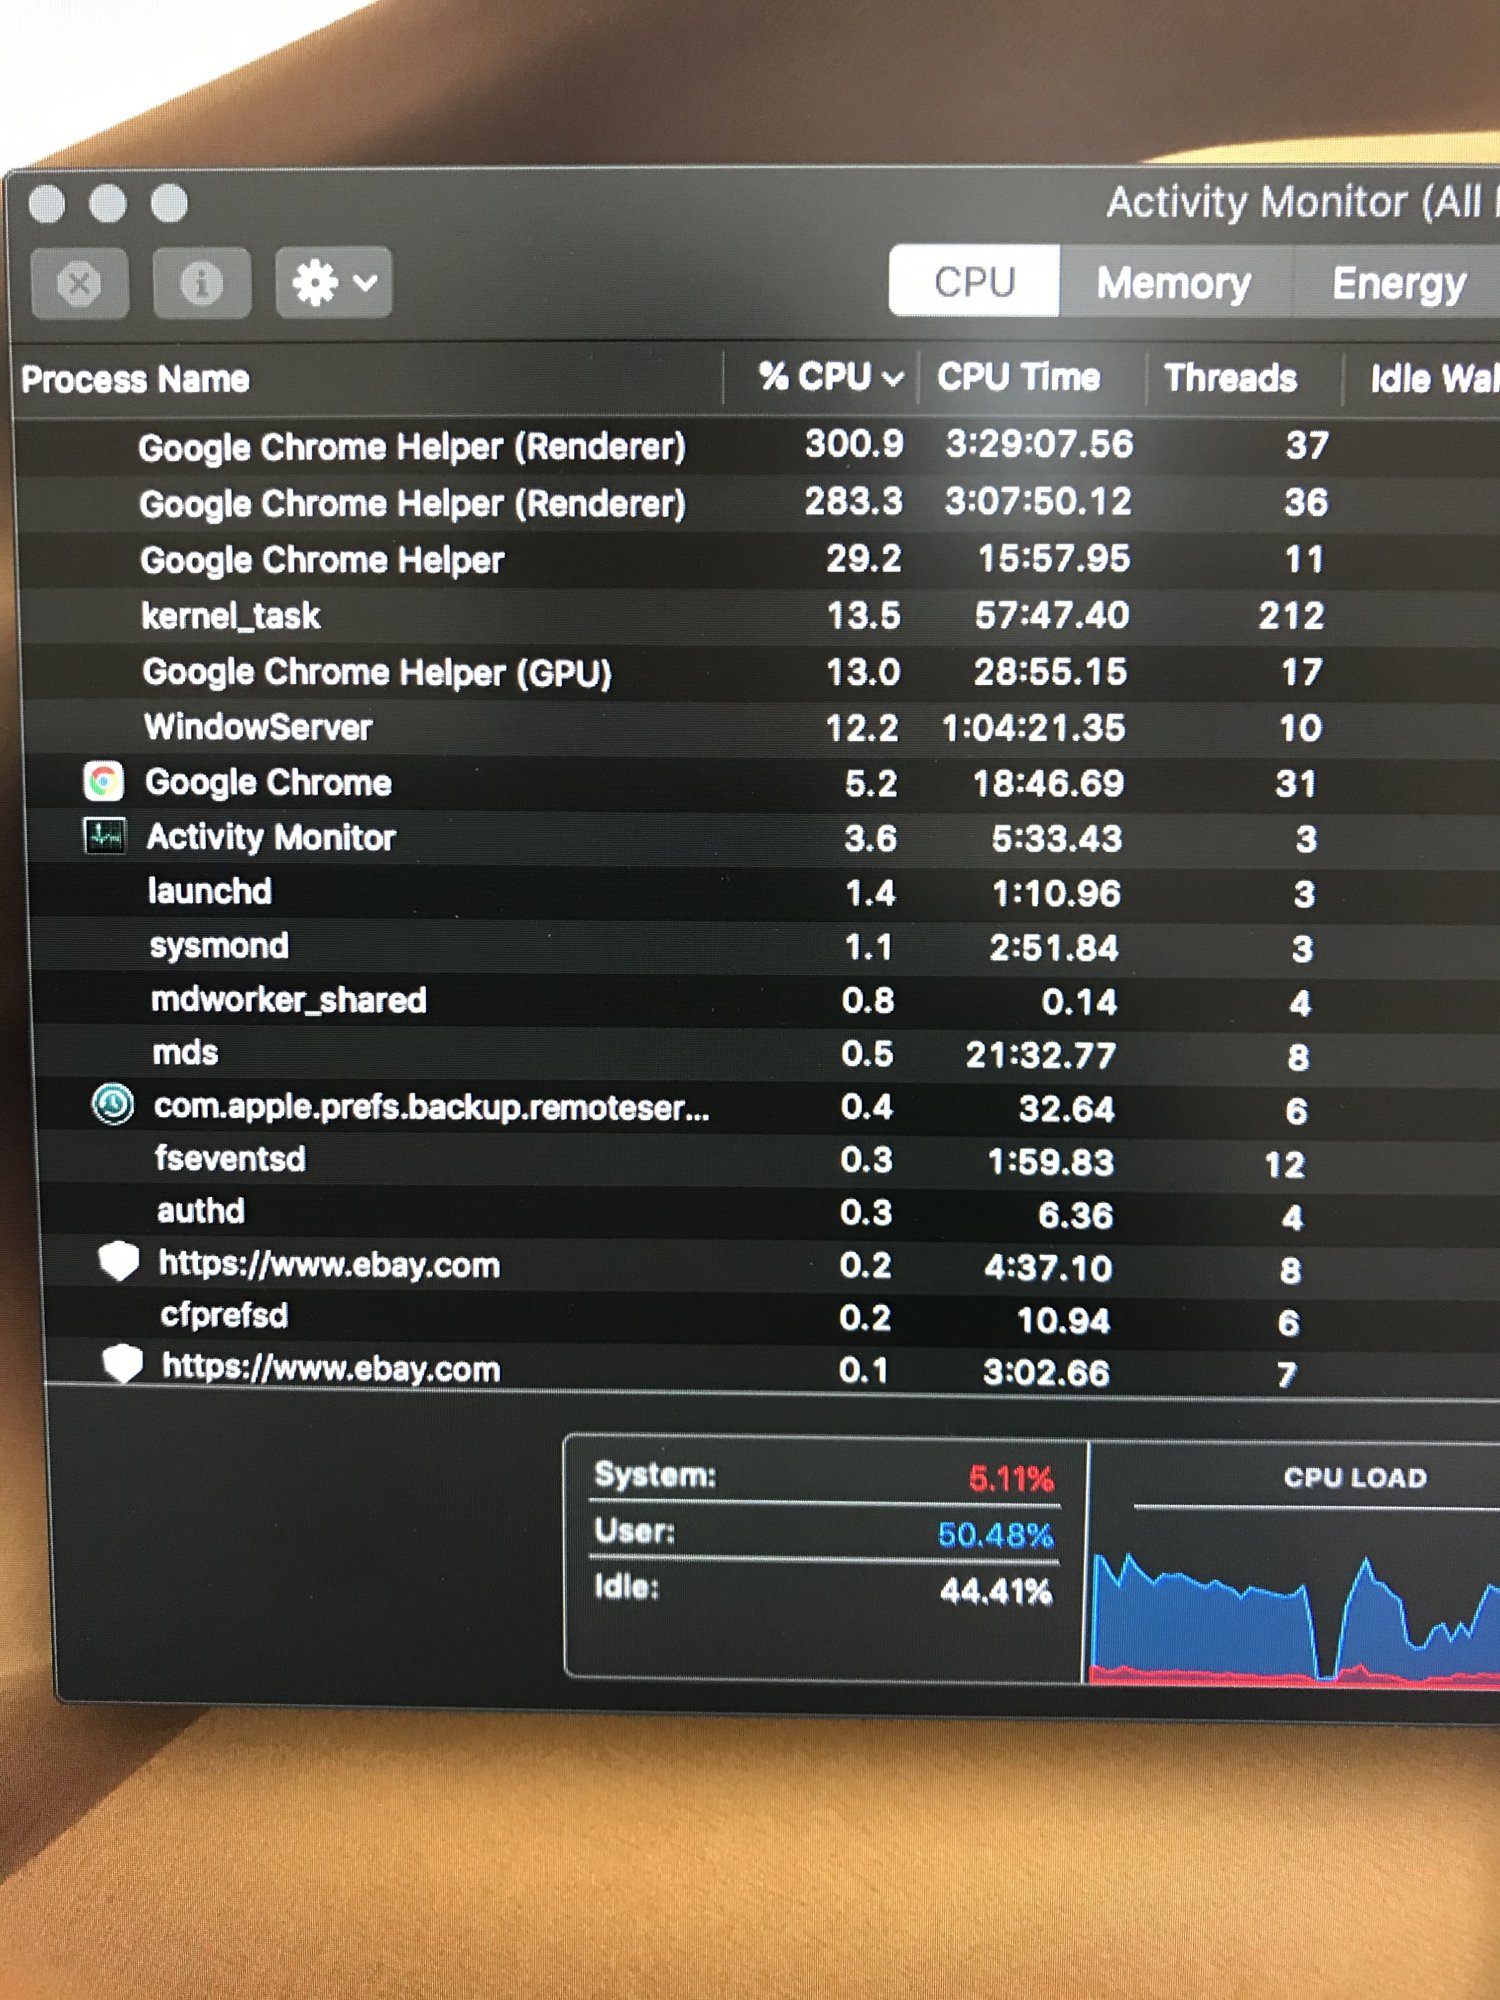
Task: Click CPU time value 1:04:21.35
Action: 1034,728
